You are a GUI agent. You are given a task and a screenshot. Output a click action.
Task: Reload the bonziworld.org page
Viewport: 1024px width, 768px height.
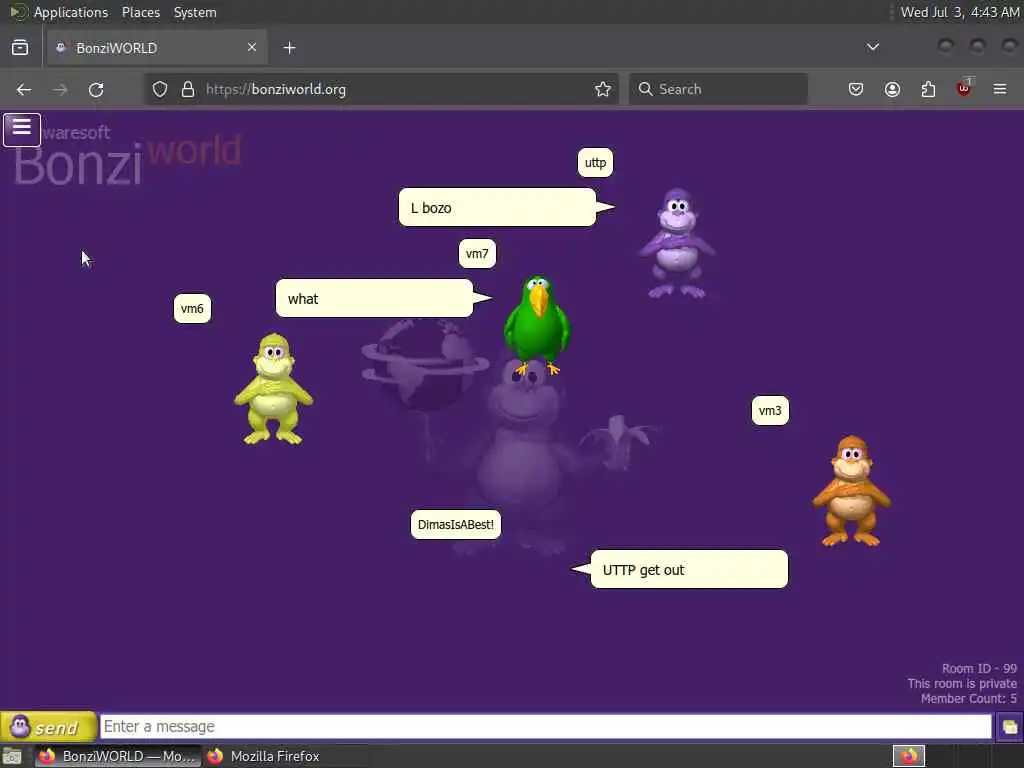pyautogui.click(x=96, y=89)
